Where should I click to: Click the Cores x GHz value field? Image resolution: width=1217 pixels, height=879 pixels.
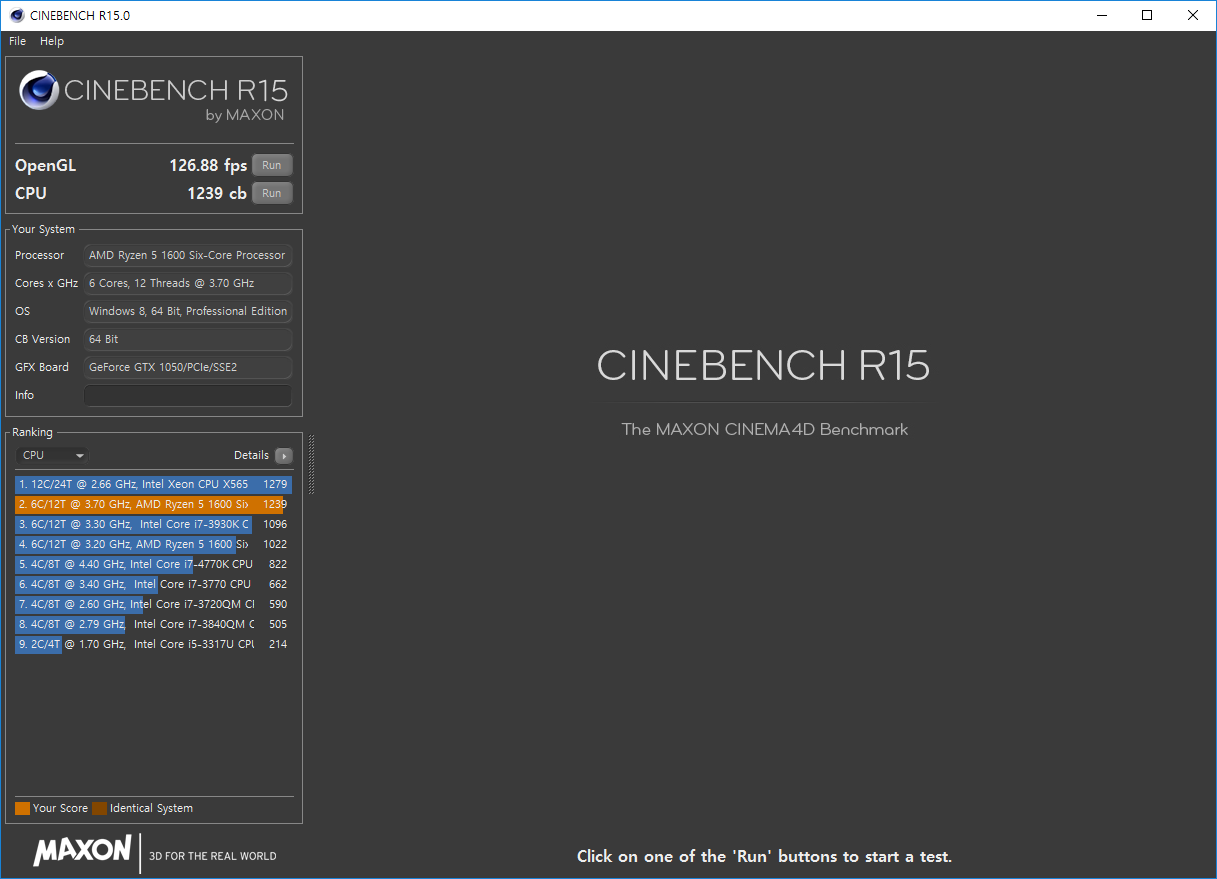point(188,283)
